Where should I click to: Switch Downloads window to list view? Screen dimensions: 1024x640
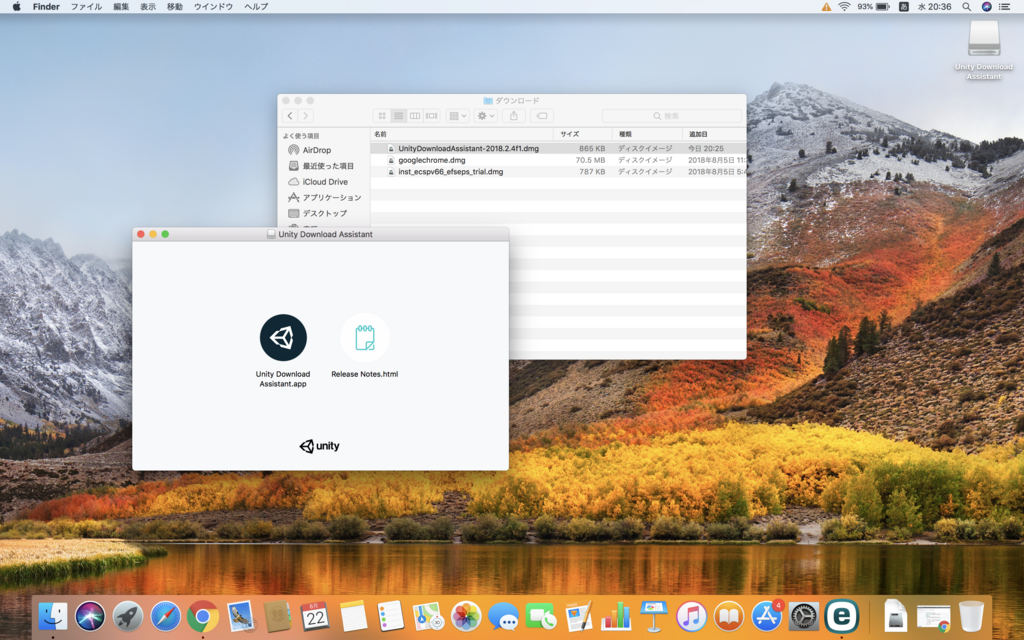(398, 116)
